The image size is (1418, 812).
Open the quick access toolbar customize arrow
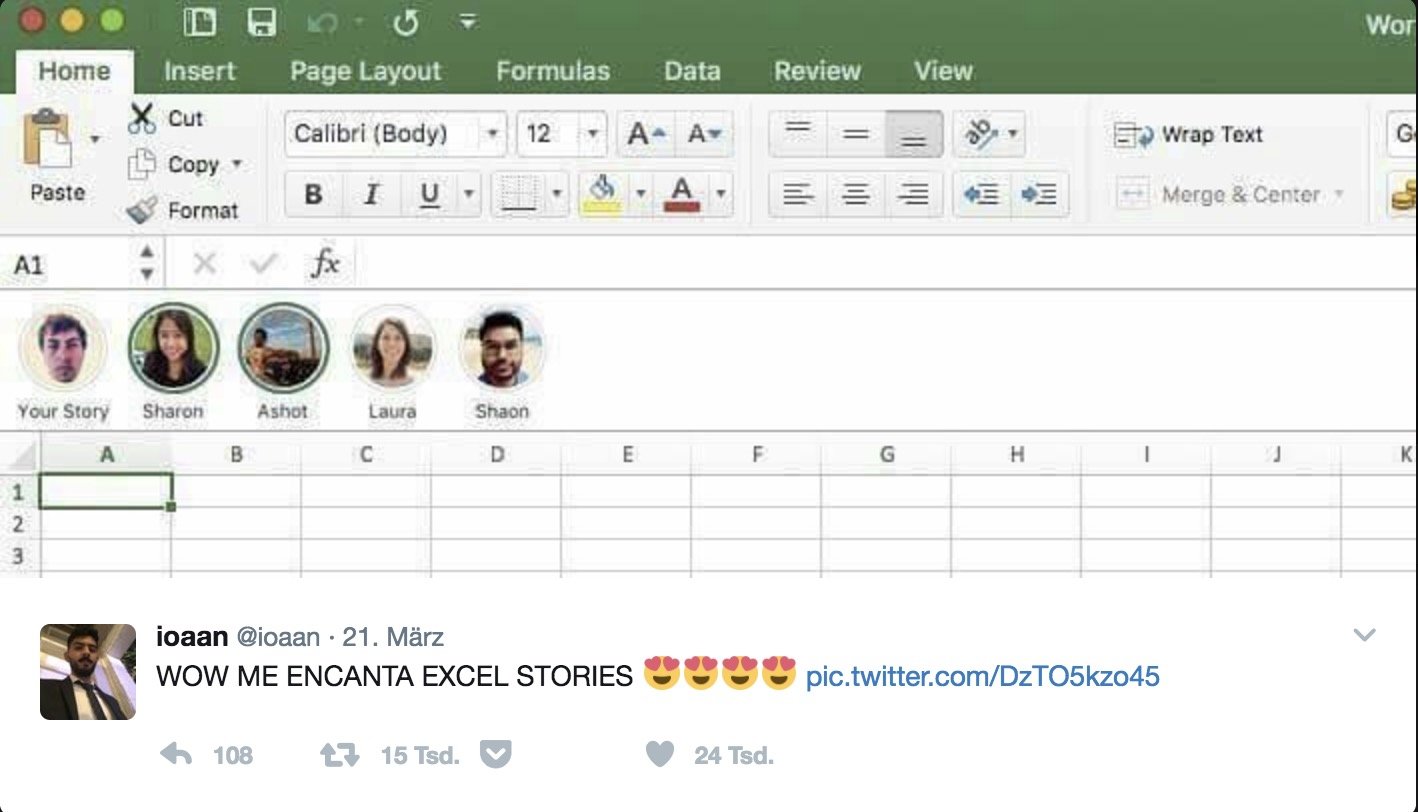coord(467,22)
